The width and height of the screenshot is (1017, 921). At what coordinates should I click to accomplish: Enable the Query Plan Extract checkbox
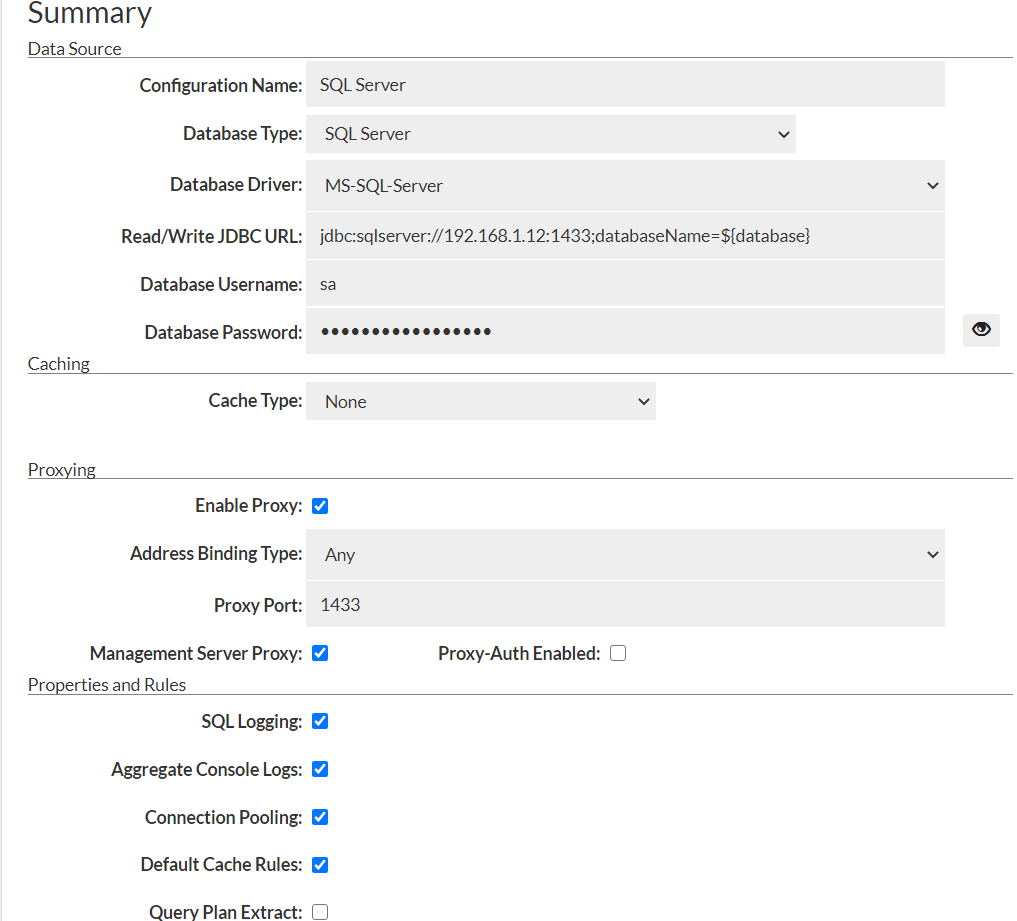pos(320,912)
